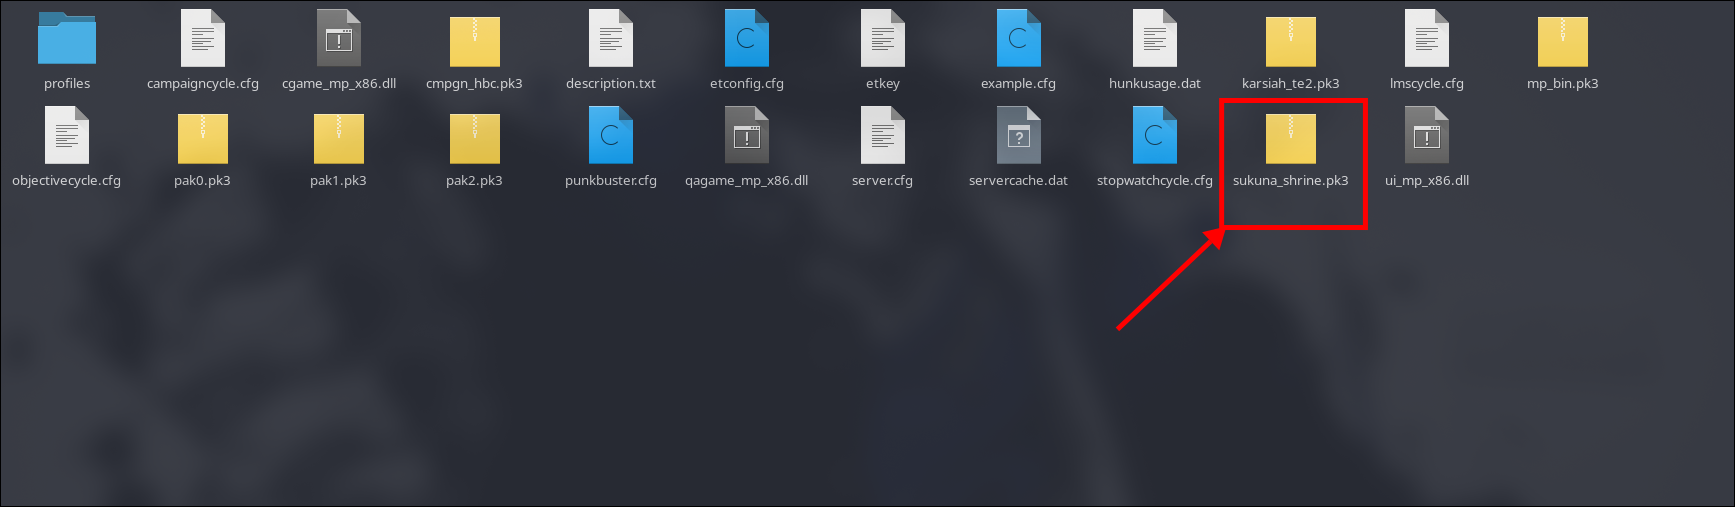Select the objectivecycle.cfg file icon

pyautogui.click(x=67, y=136)
